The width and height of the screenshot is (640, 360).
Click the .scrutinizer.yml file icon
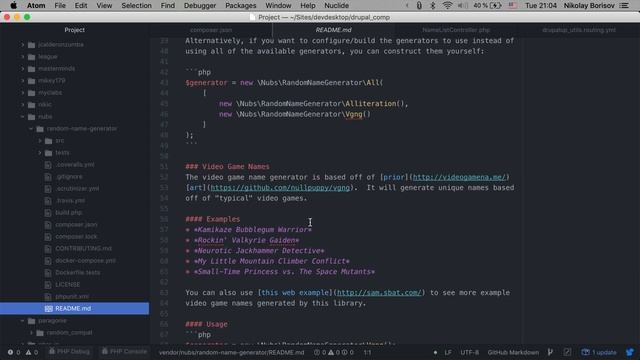48,189
